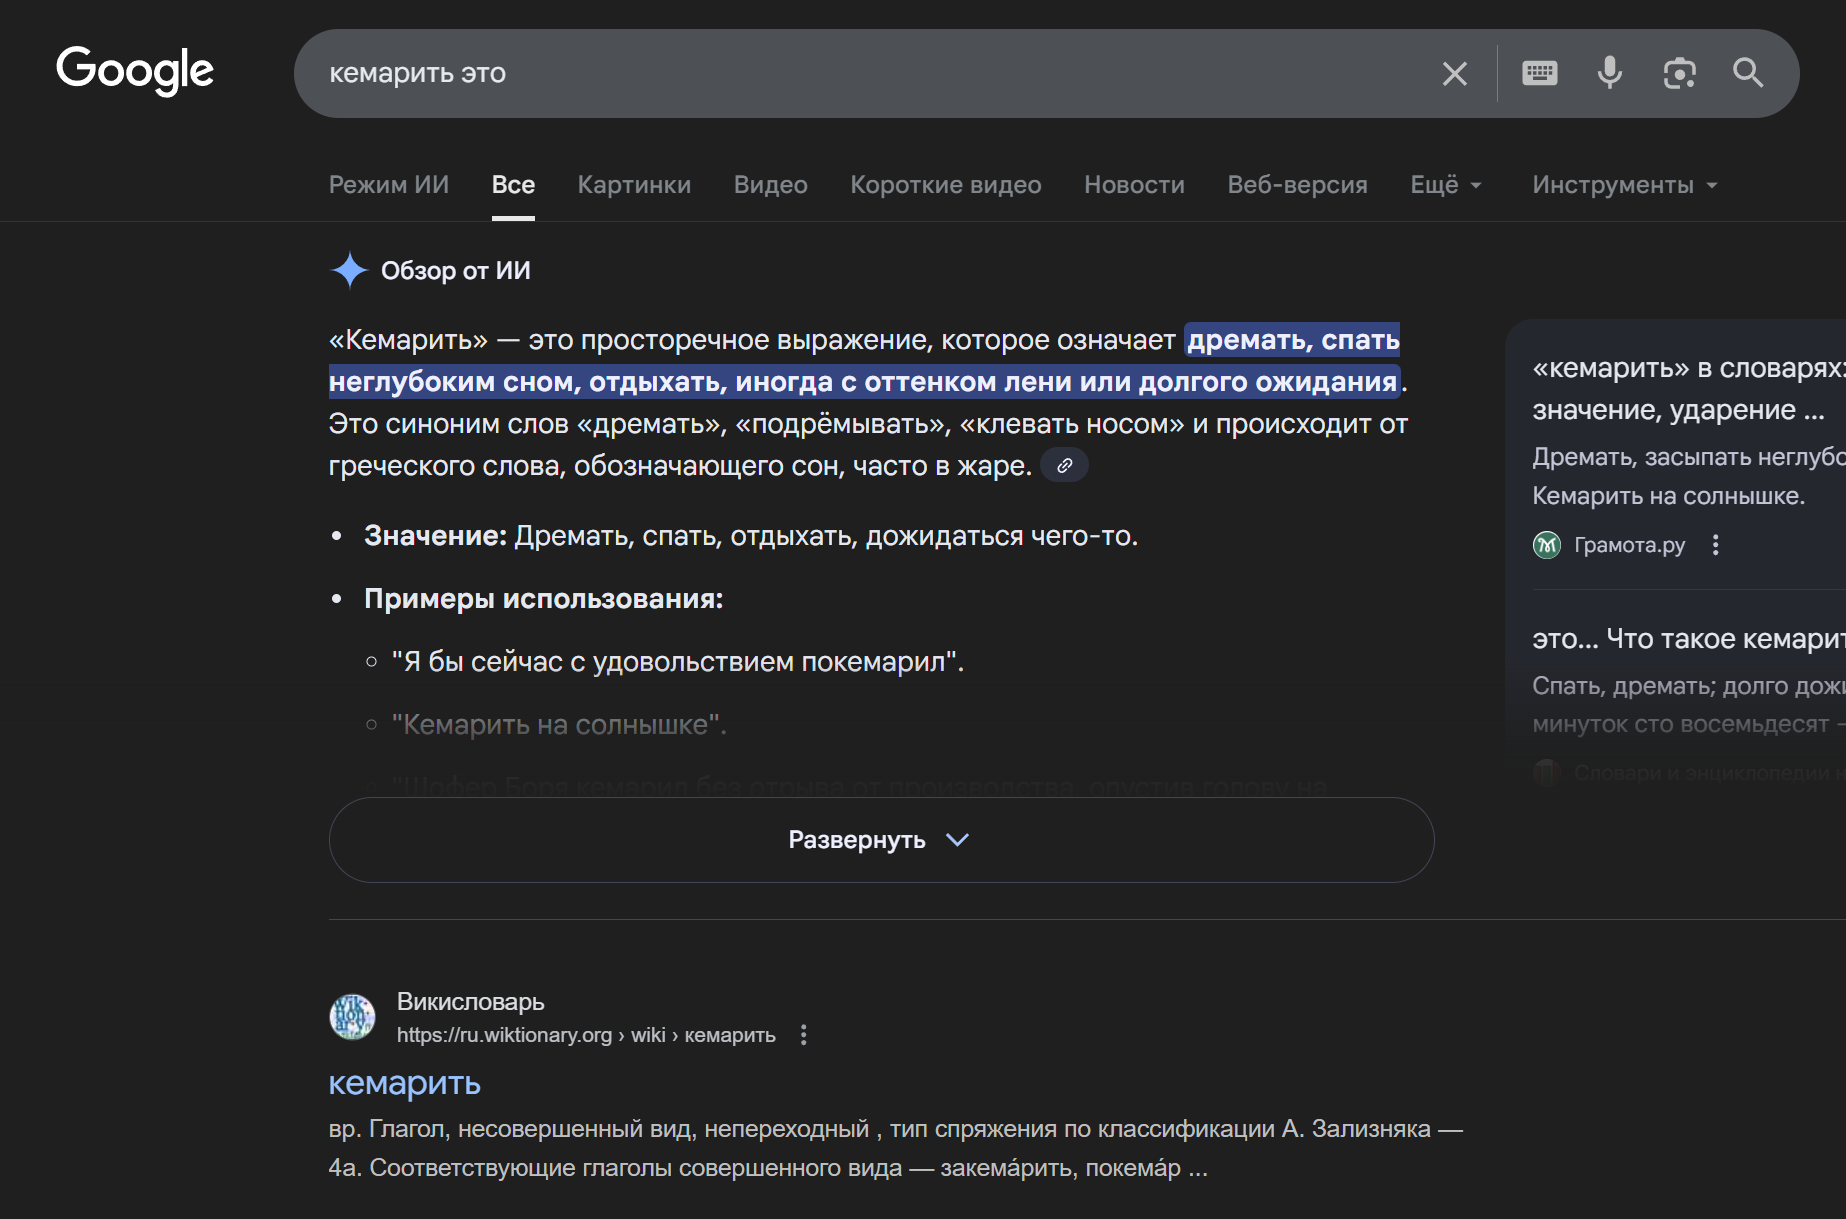Open the Ещё dropdown menu

[1445, 184]
